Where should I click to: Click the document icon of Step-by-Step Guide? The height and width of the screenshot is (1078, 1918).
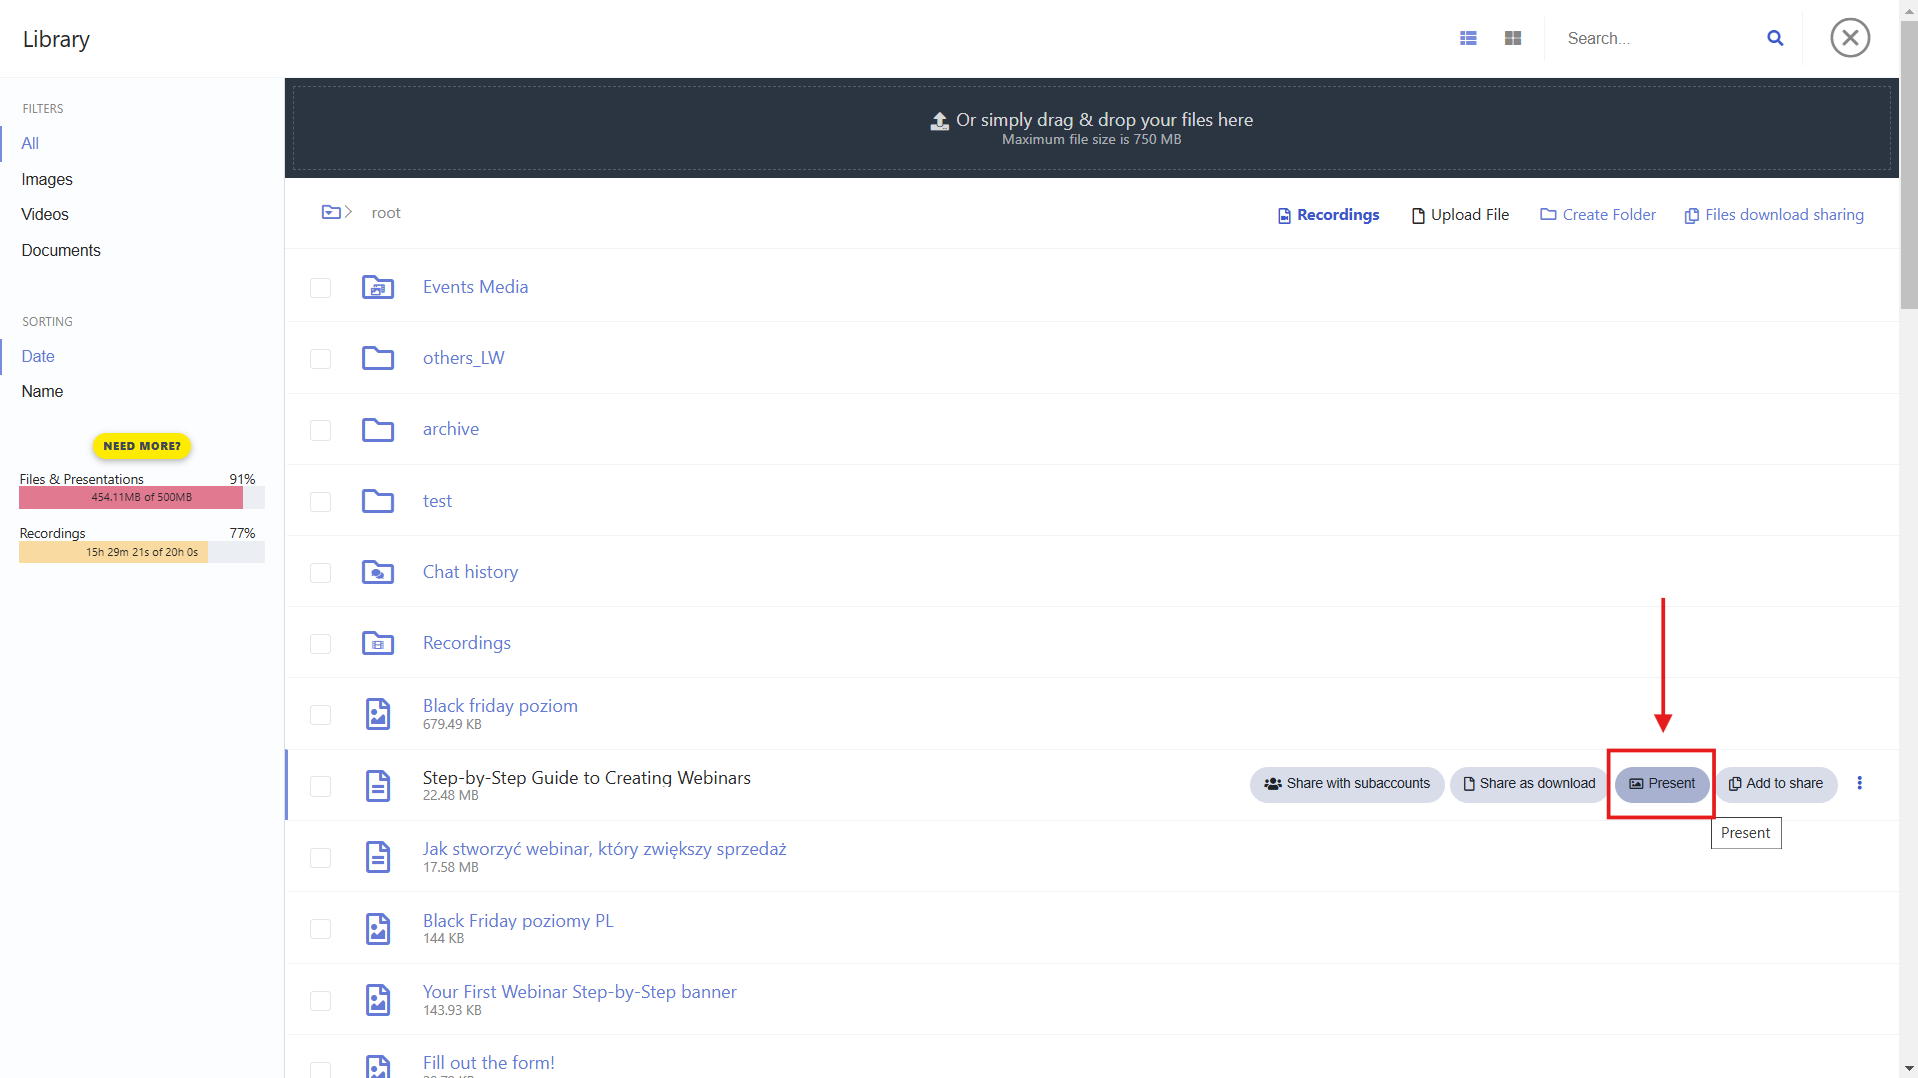point(378,786)
